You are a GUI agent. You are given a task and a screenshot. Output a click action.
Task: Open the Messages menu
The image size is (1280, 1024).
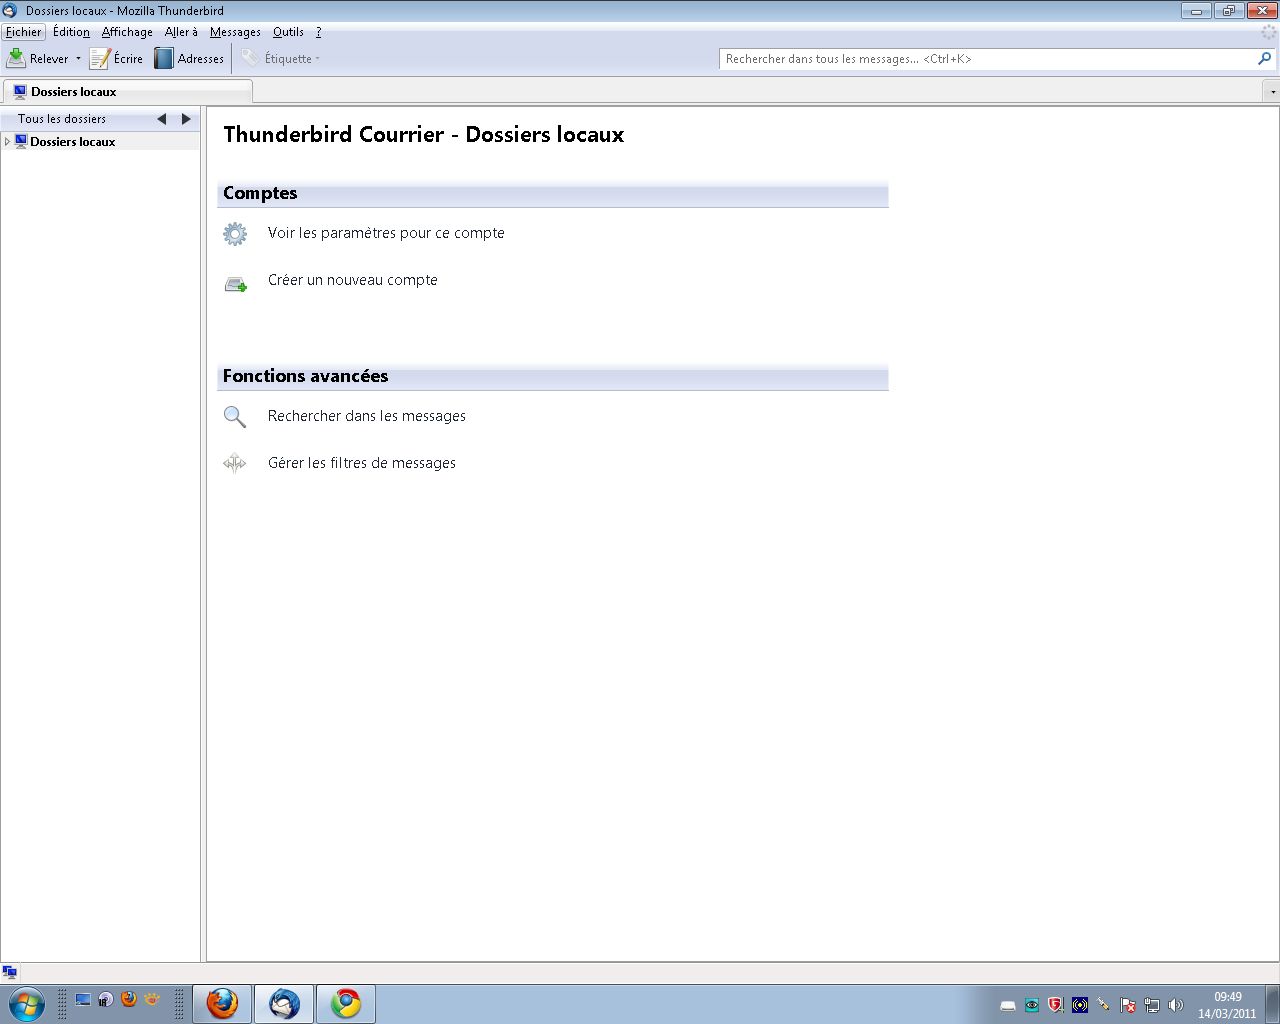tap(235, 32)
